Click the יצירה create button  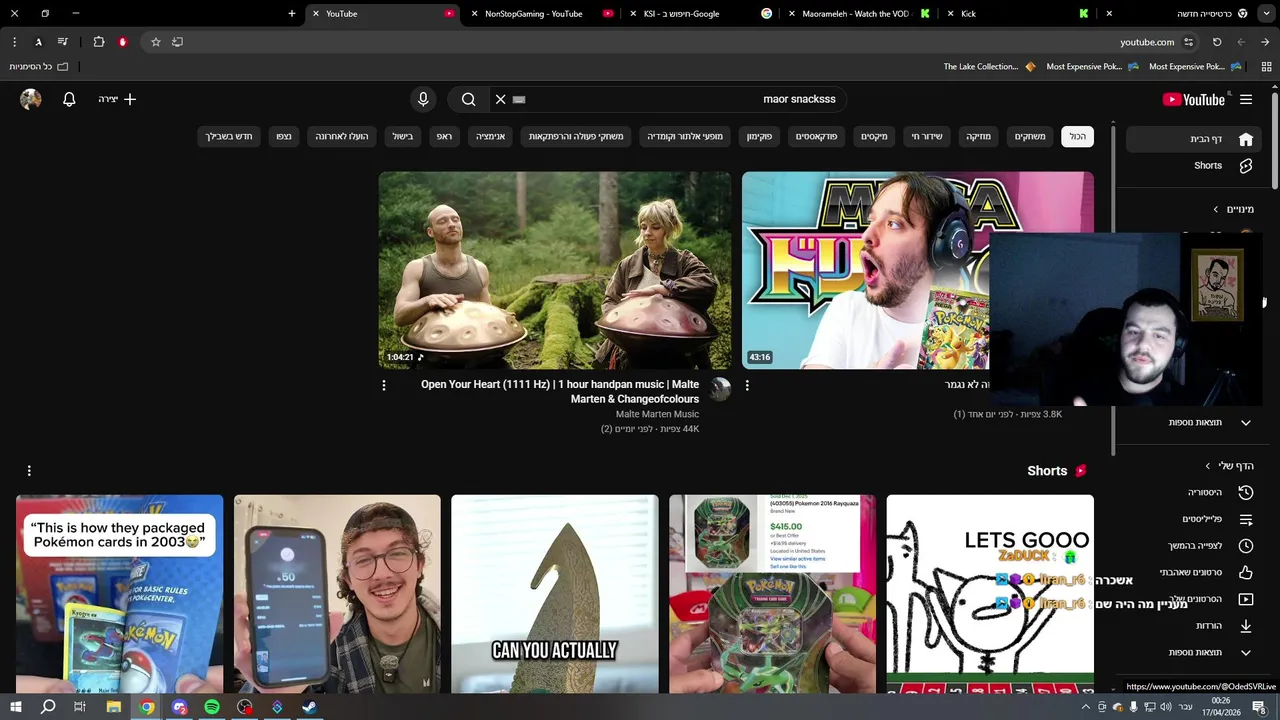click(x=117, y=99)
